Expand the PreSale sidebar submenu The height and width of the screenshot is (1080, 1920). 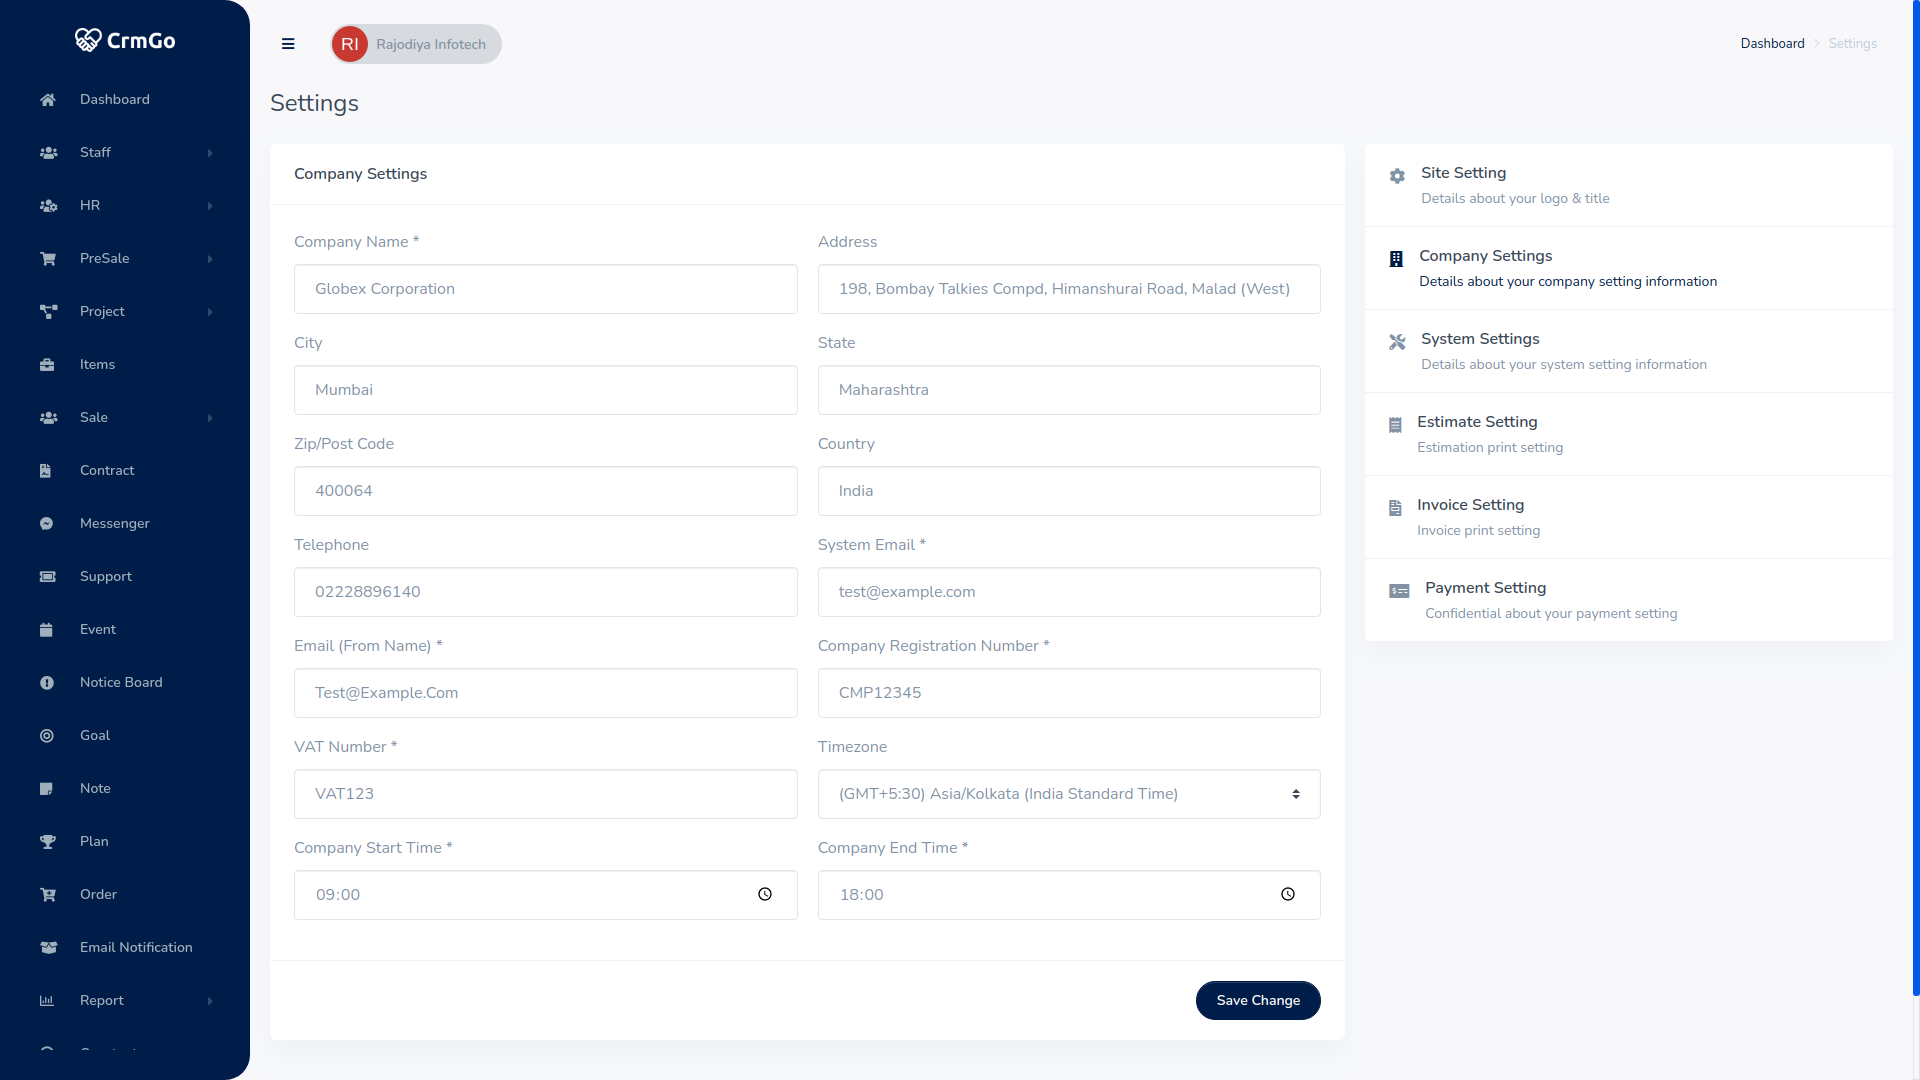tap(210, 259)
